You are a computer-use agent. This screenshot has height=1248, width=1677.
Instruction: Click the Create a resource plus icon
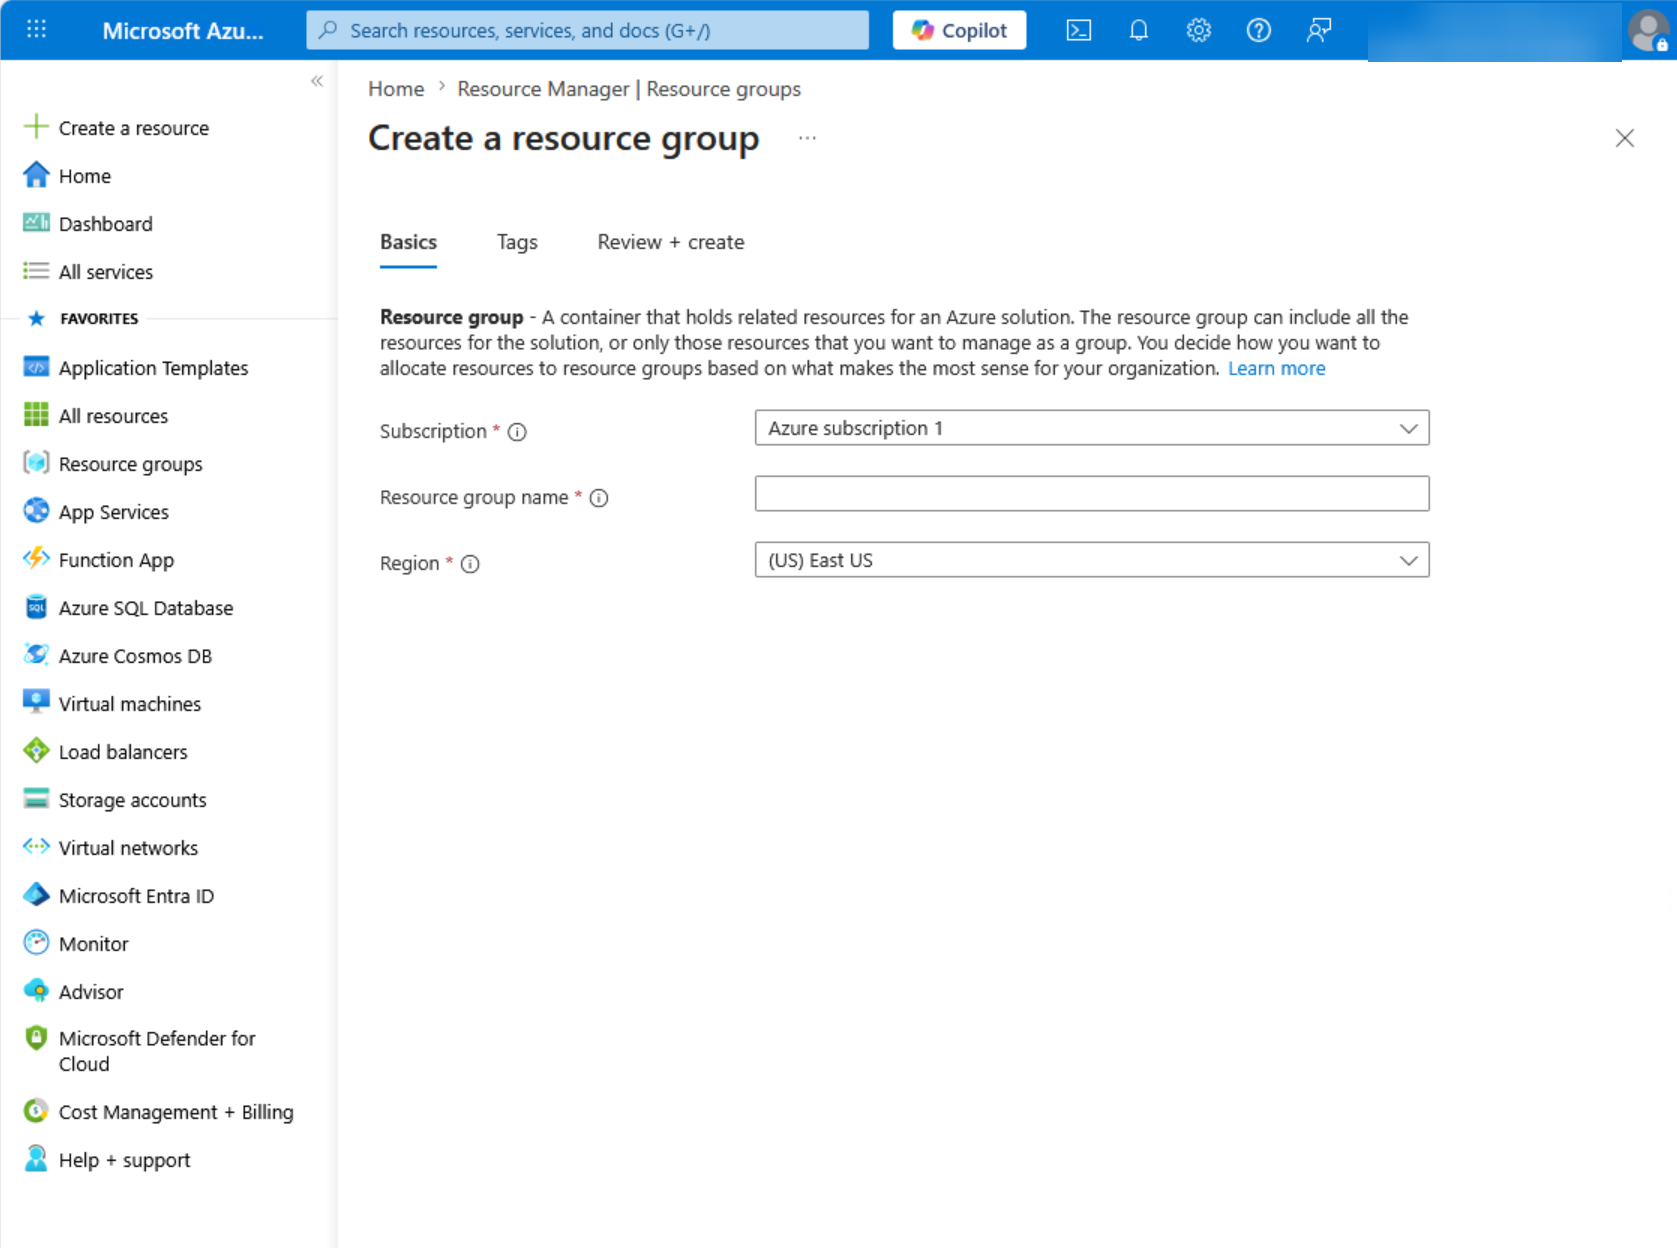click(x=36, y=127)
